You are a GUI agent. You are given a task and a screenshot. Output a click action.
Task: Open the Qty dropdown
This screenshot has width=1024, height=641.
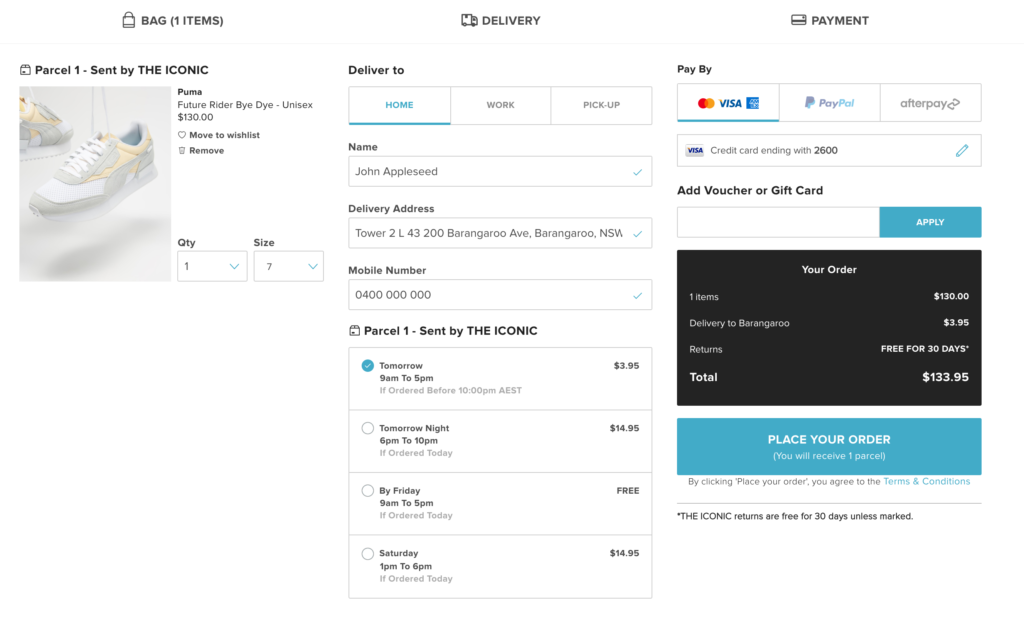212,266
